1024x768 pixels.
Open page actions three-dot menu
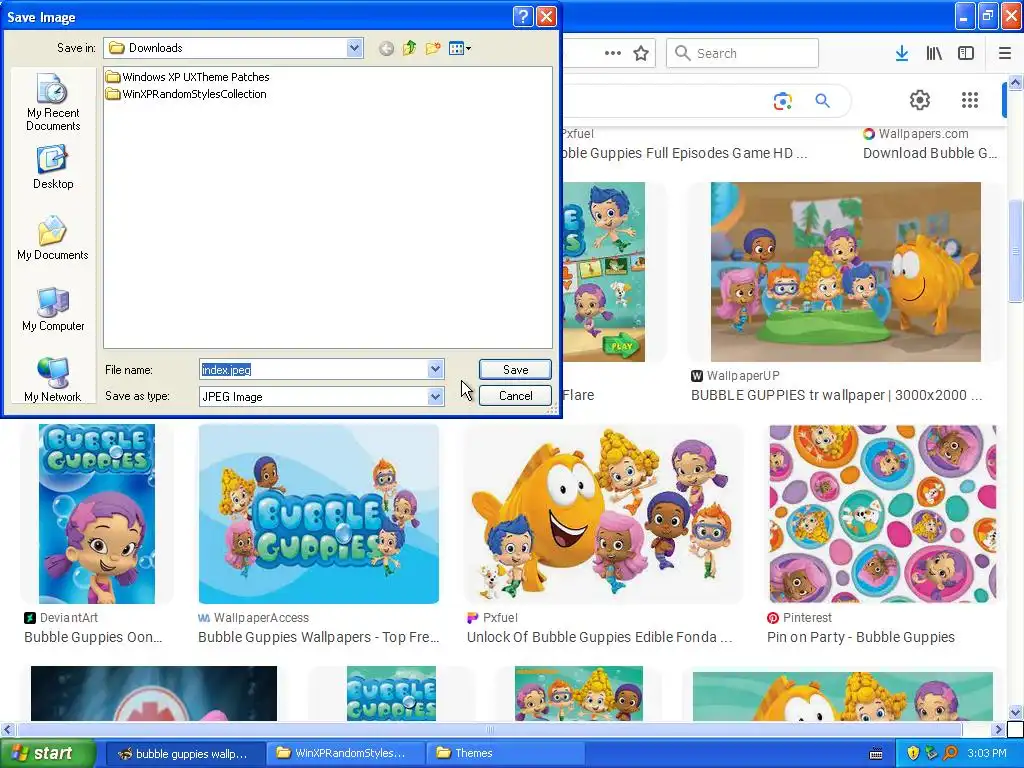click(613, 54)
